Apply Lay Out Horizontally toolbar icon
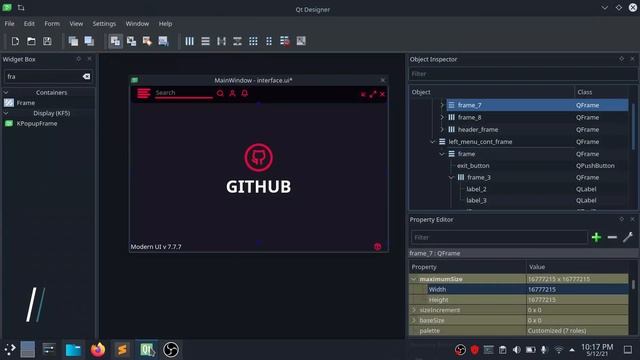Image resolution: width=640 pixels, height=360 pixels. coord(189,41)
